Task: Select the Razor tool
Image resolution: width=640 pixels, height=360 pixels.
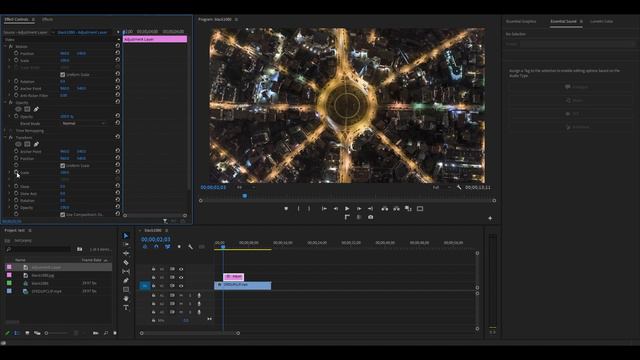Action: 126,262
